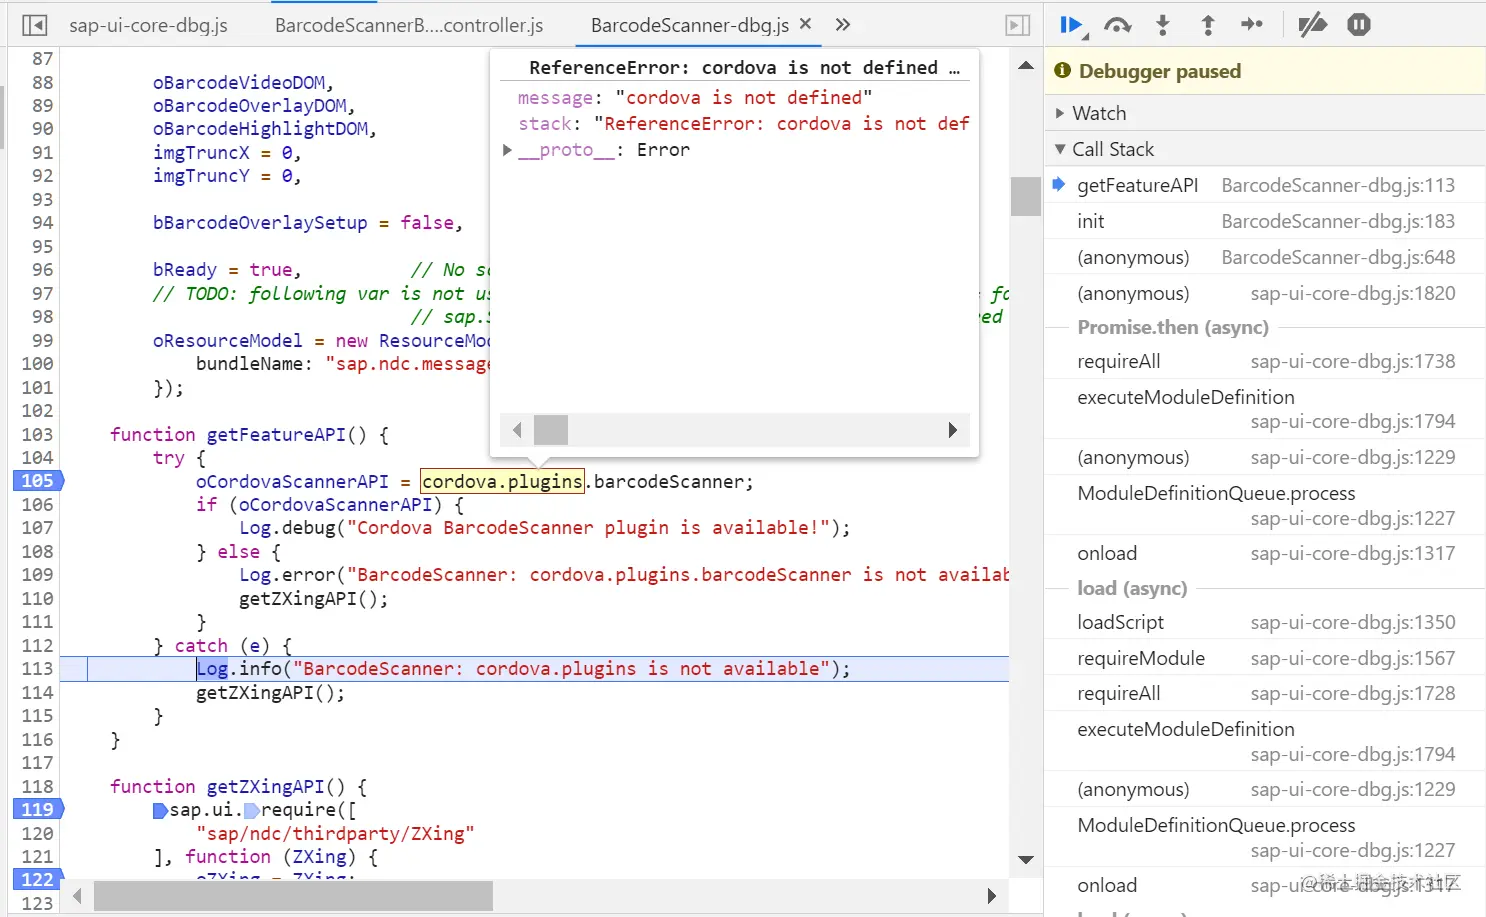This screenshot has width=1486, height=917.
Task: Click the inline breakpoint marker before sap.ui
Action: [160, 810]
